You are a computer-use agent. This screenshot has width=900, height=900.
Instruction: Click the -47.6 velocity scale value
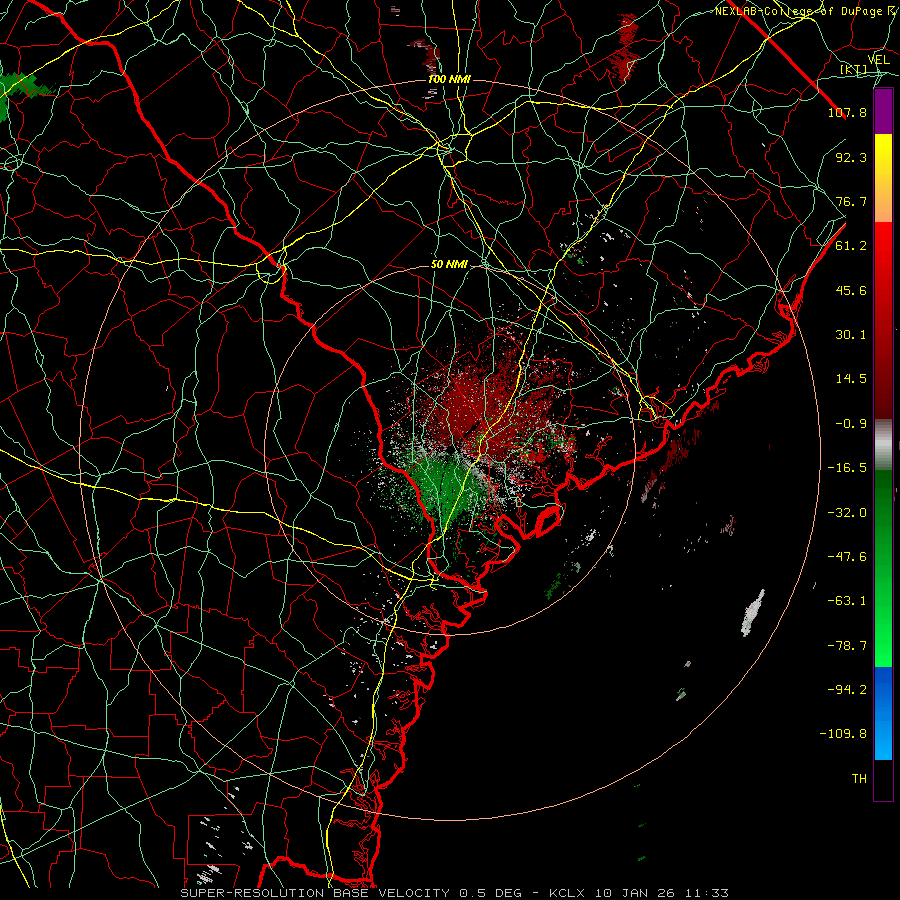(847, 557)
